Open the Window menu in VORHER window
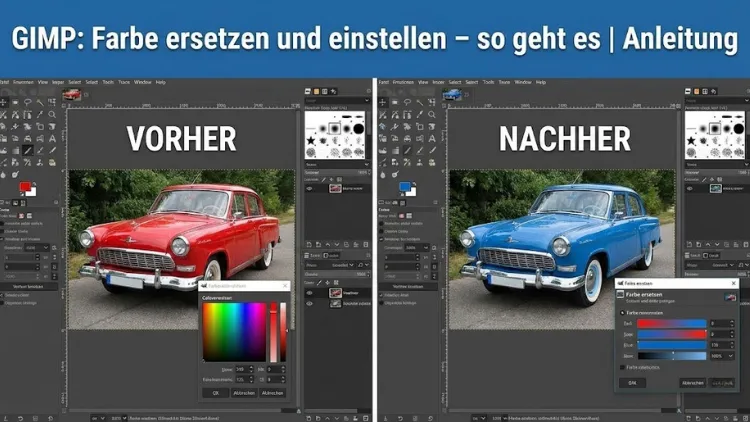750x422 pixels. (x=143, y=82)
